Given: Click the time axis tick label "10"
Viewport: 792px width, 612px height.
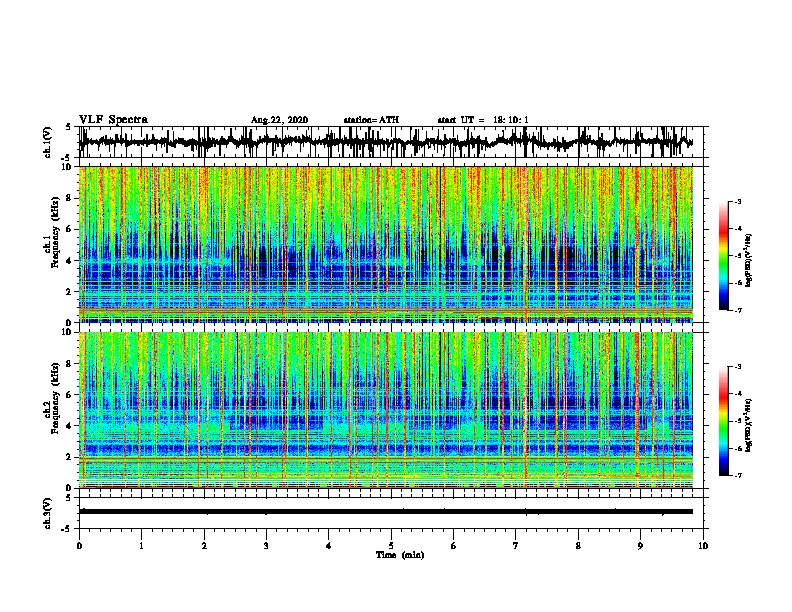Looking at the screenshot, I should [703, 546].
